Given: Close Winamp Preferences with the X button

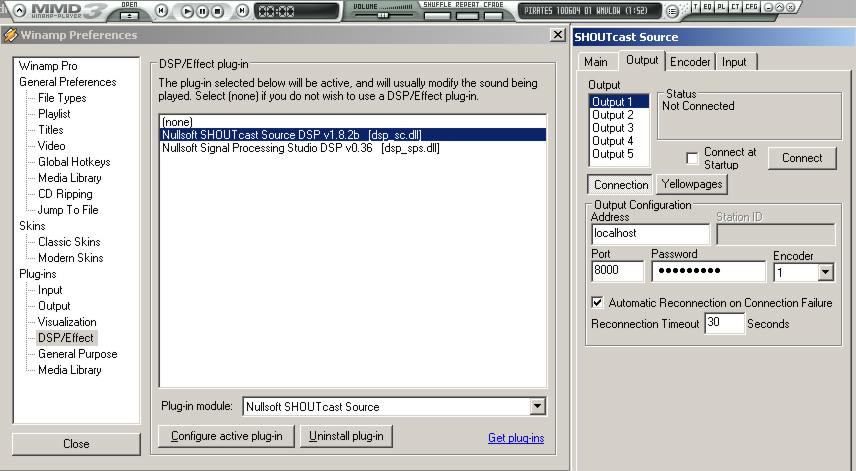Looking at the screenshot, I should (557, 35).
